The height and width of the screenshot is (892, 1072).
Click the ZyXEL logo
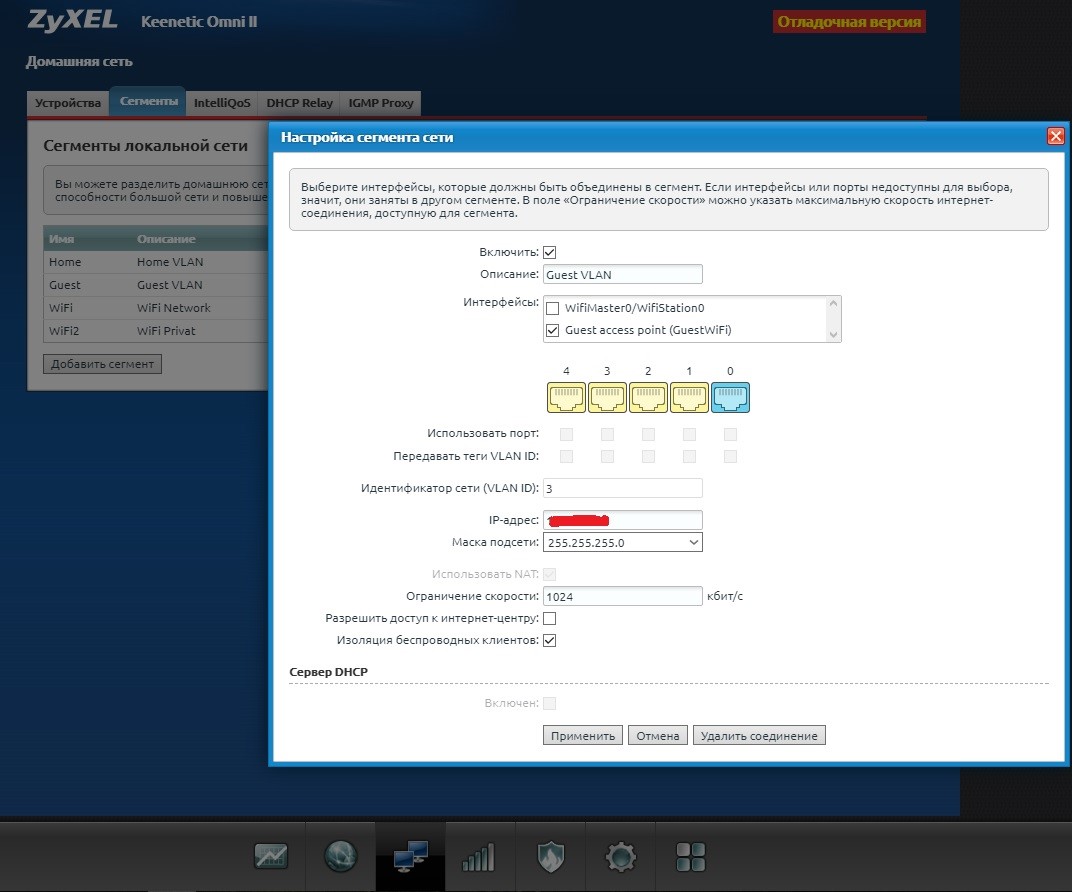click(x=72, y=21)
